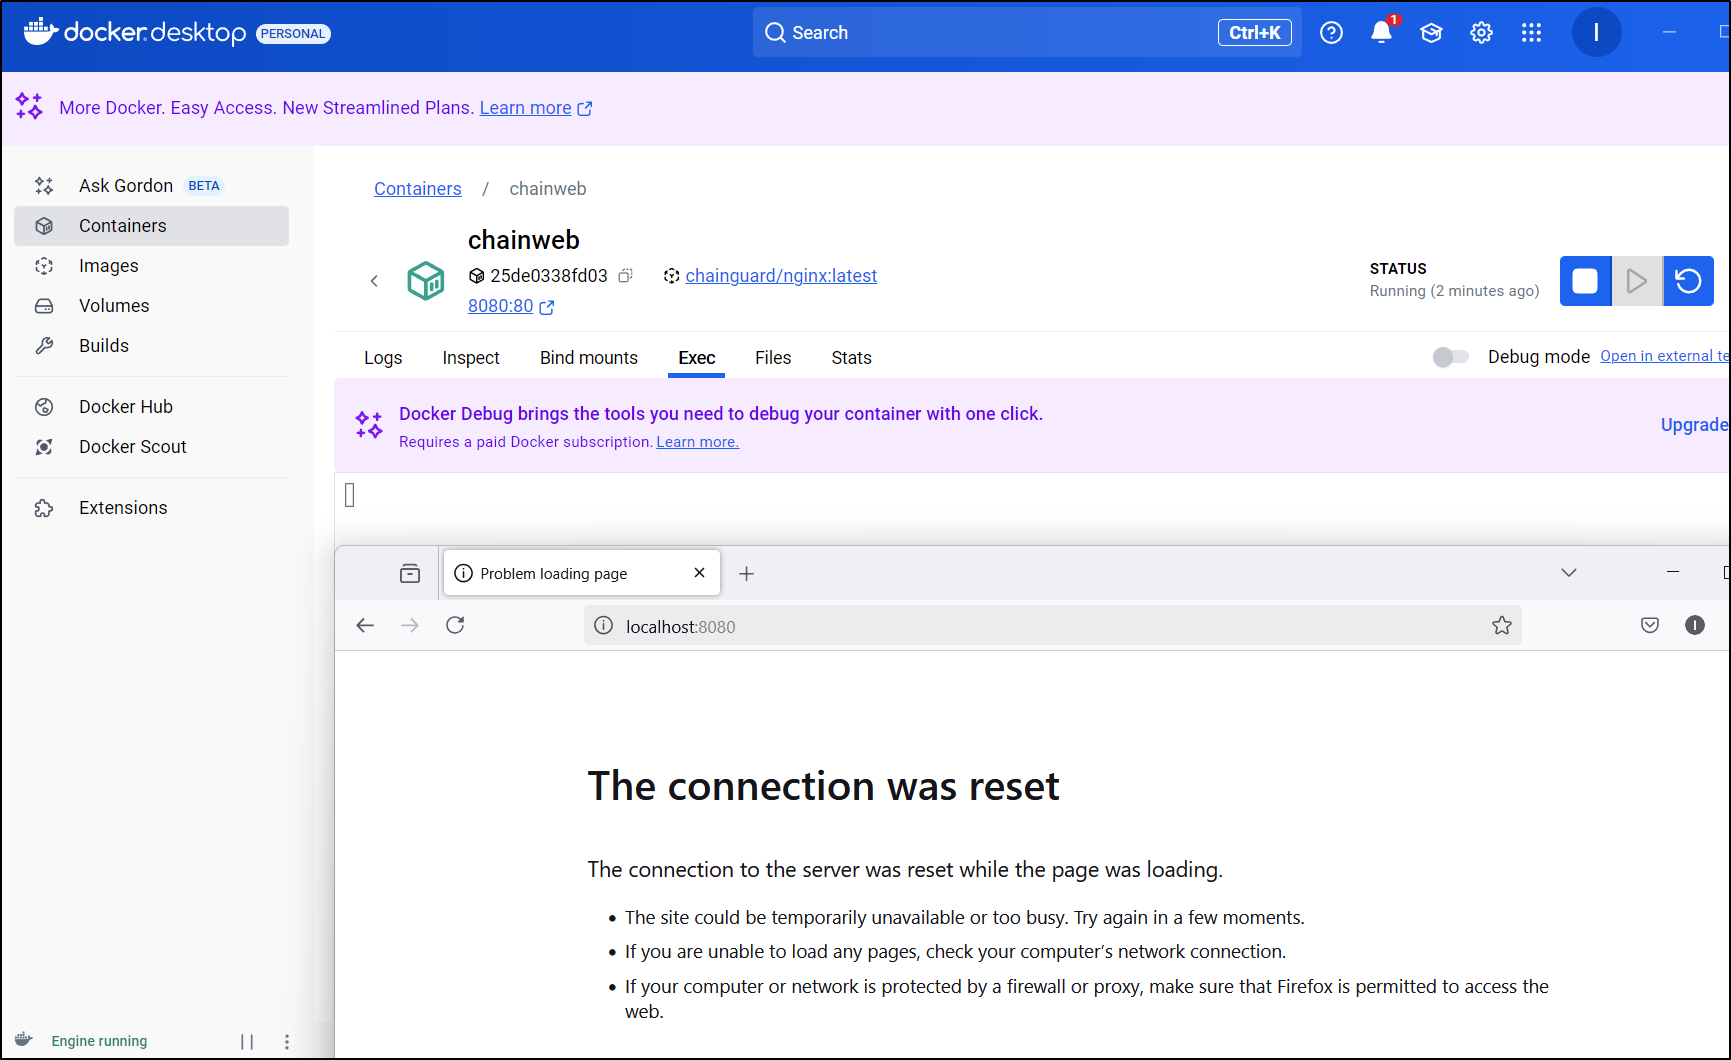1731x1060 pixels.
Task: Restart the chainweb container
Action: [1688, 281]
